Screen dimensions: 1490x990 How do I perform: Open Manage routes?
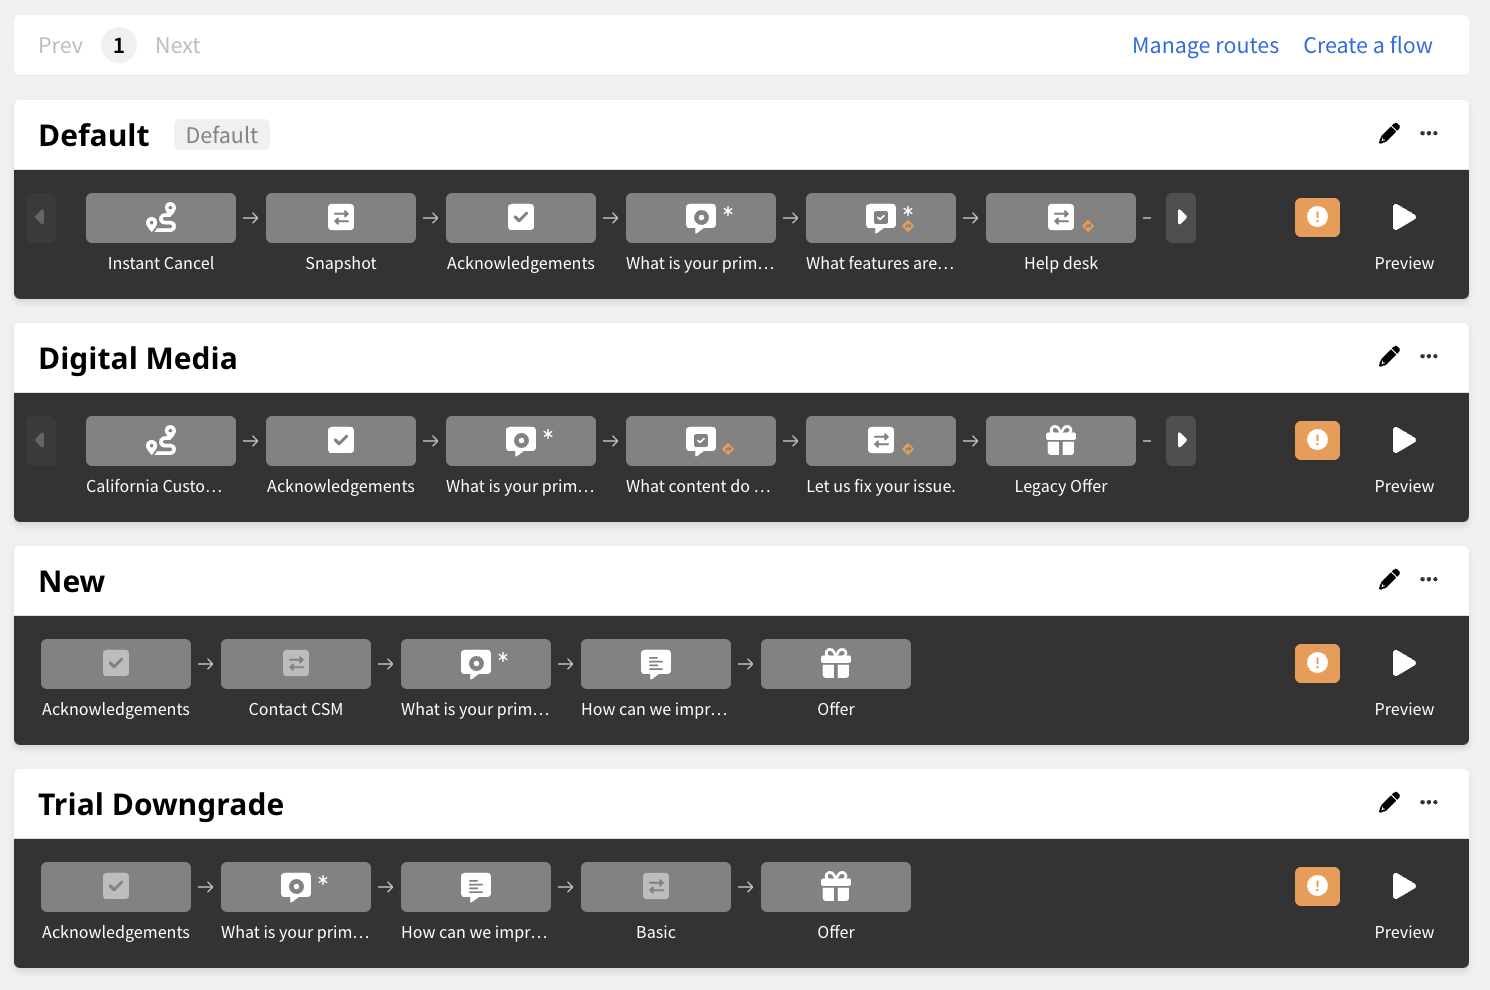coord(1205,45)
